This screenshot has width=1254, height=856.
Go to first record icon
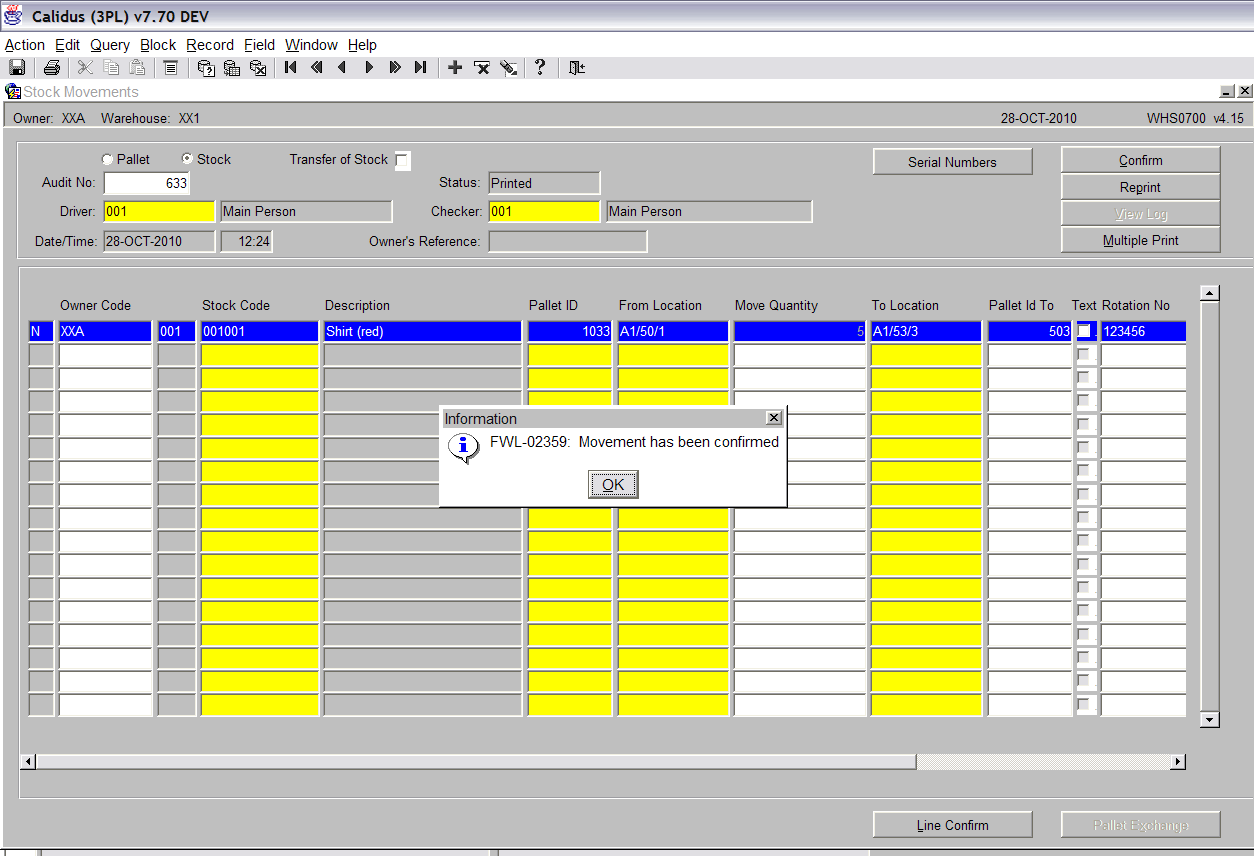291,67
